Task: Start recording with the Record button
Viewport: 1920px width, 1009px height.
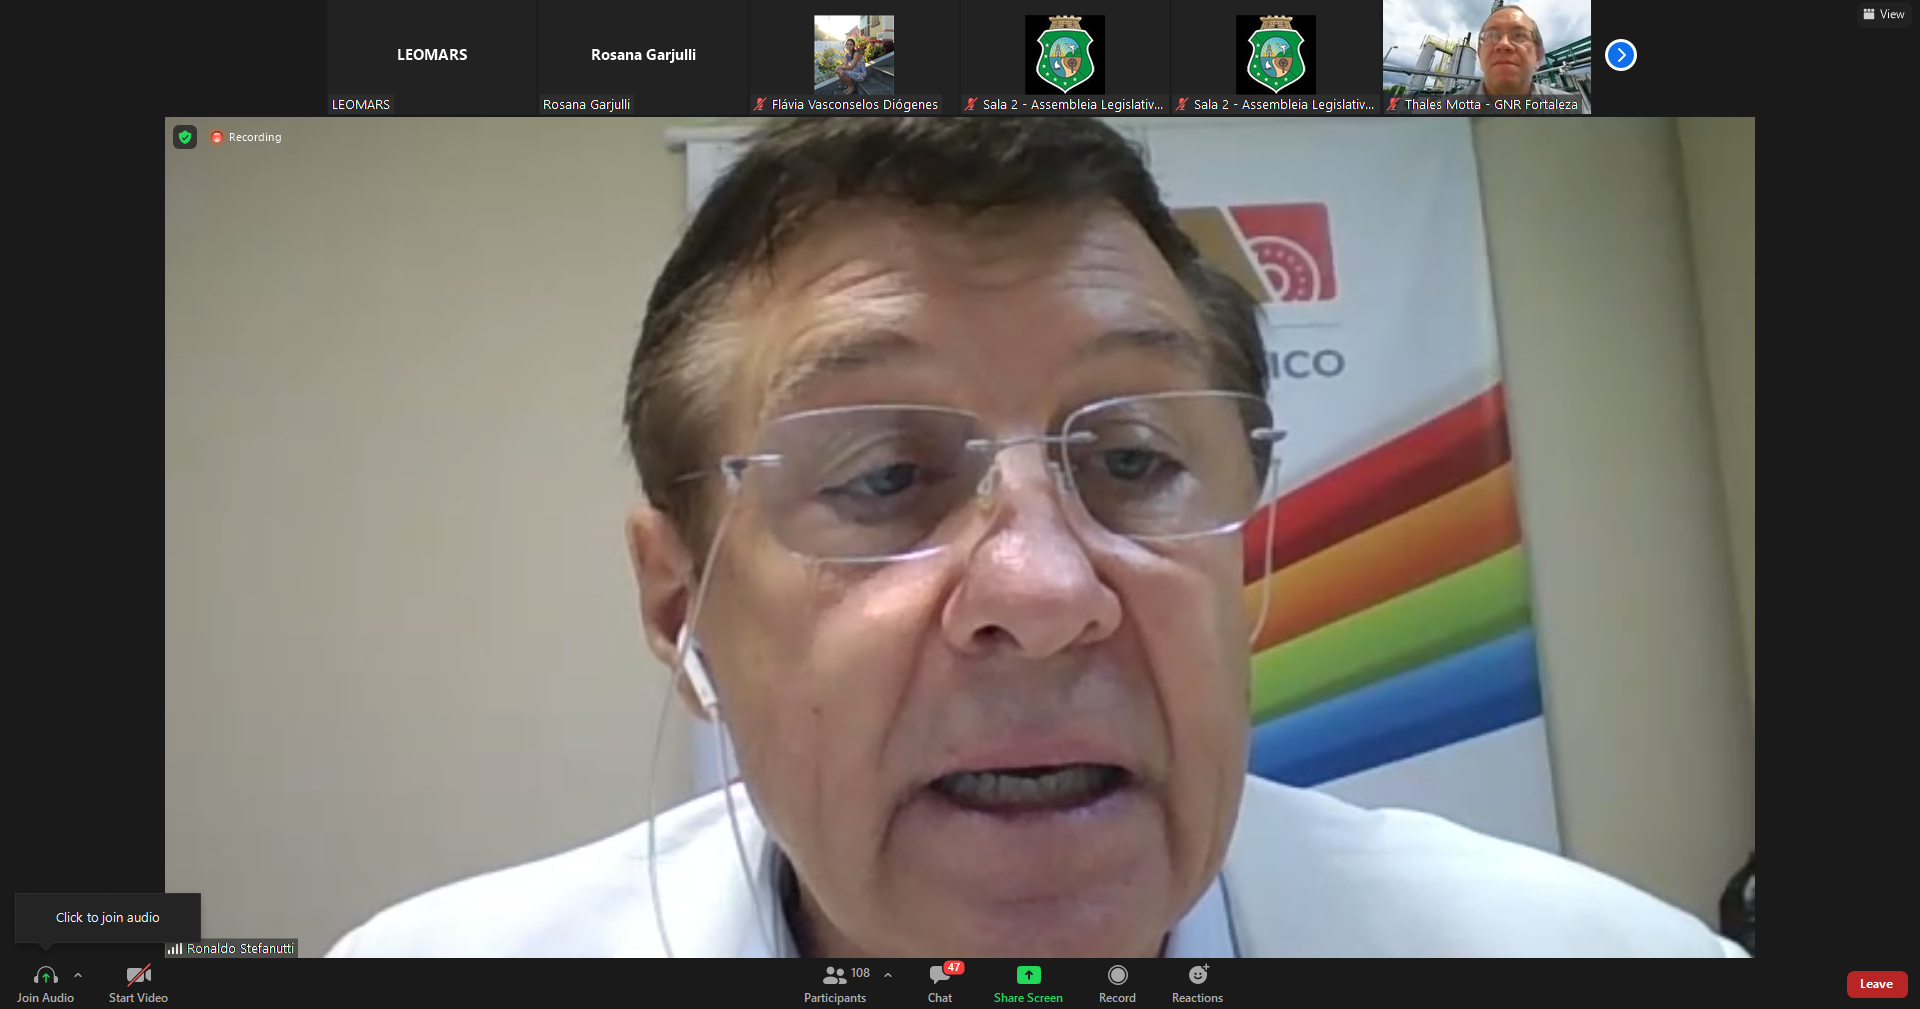Action: 1117,983
